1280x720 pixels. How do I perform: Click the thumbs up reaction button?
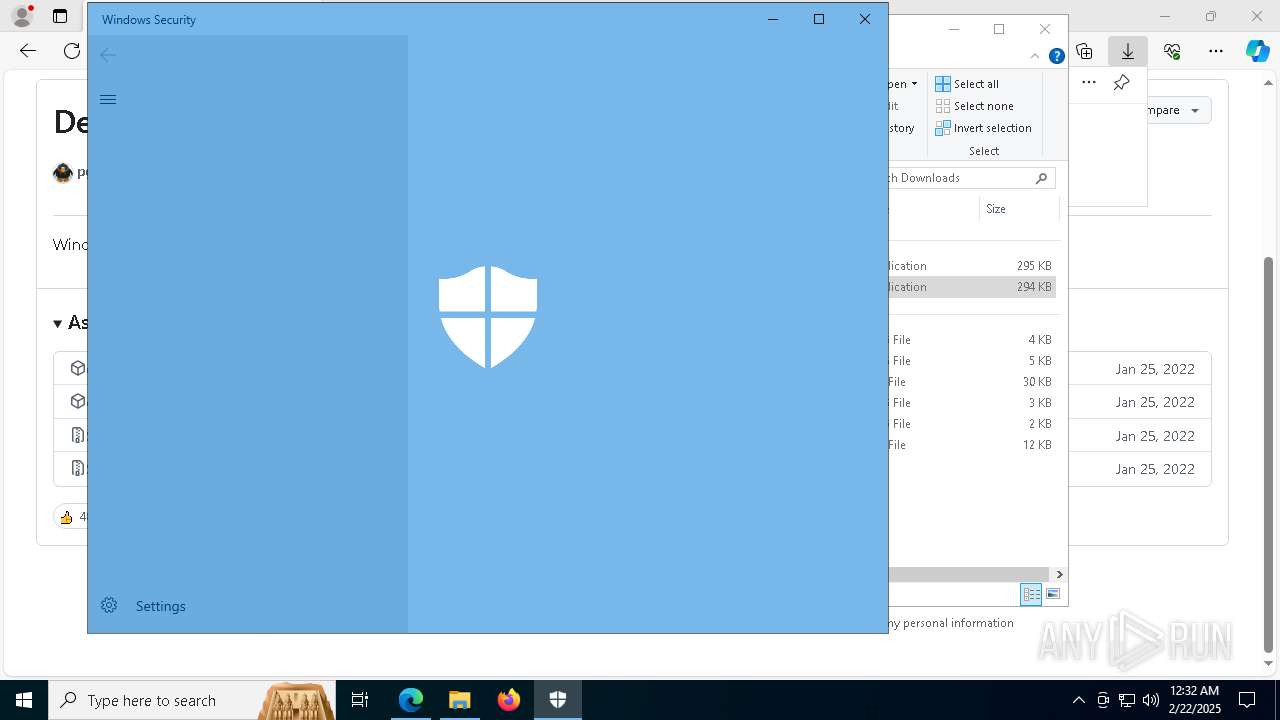72,517
